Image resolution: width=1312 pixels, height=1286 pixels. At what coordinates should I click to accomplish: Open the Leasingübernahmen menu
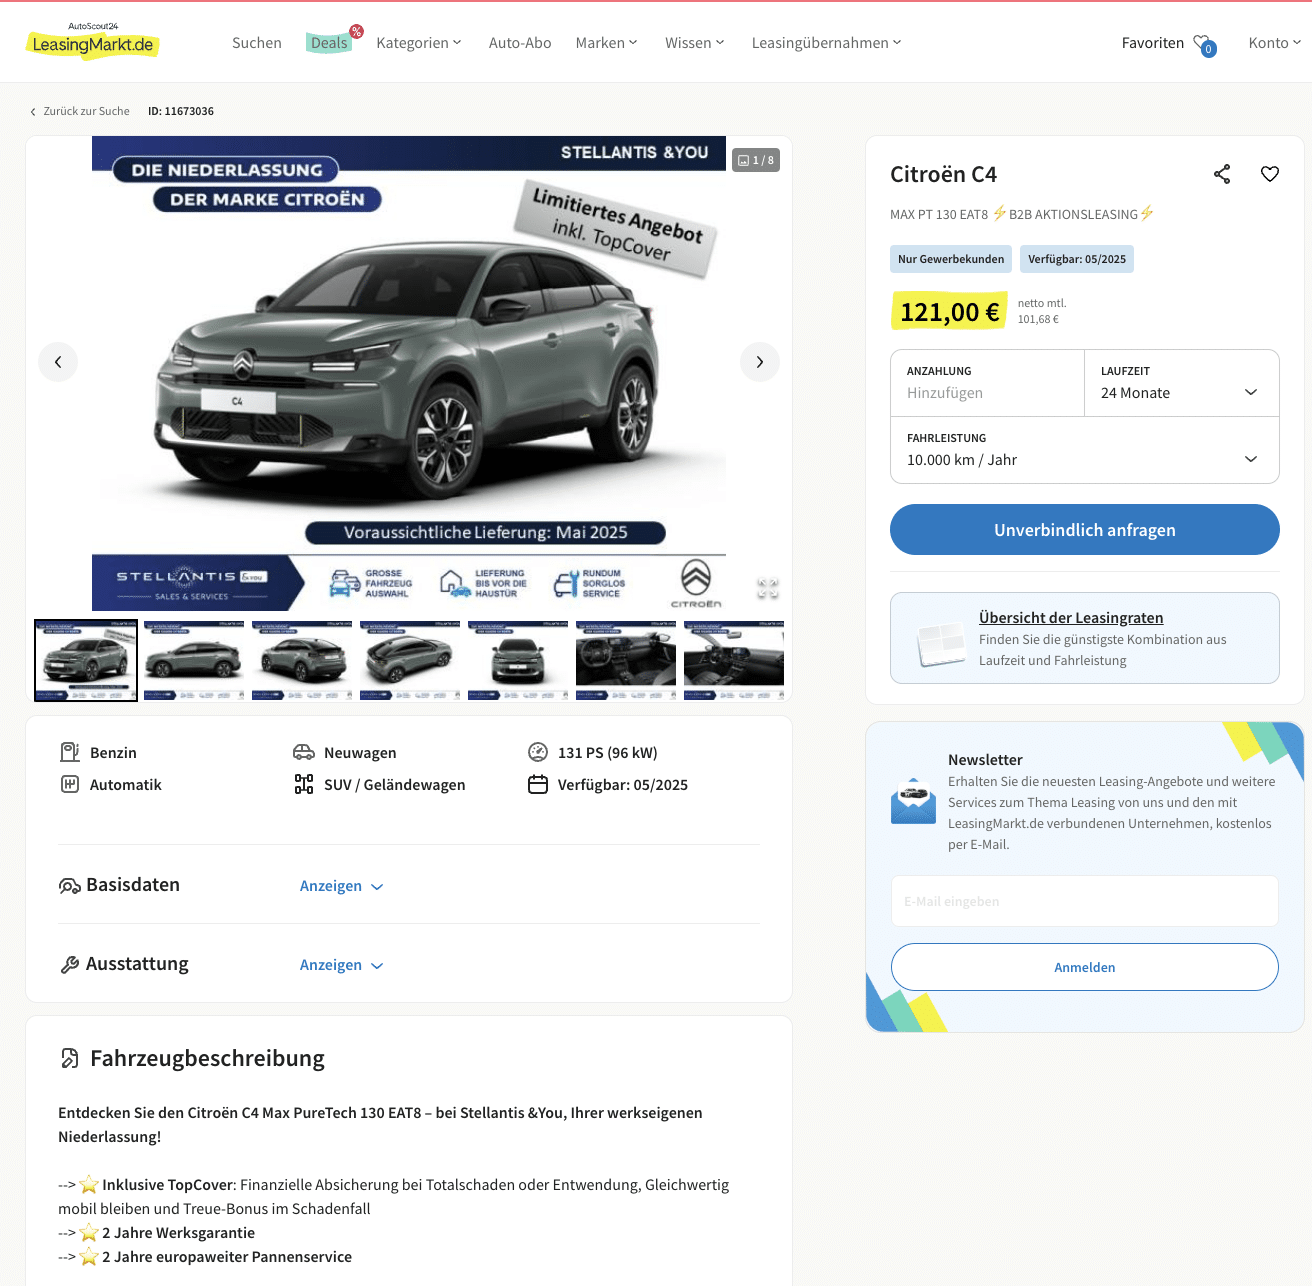pos(826,43)
